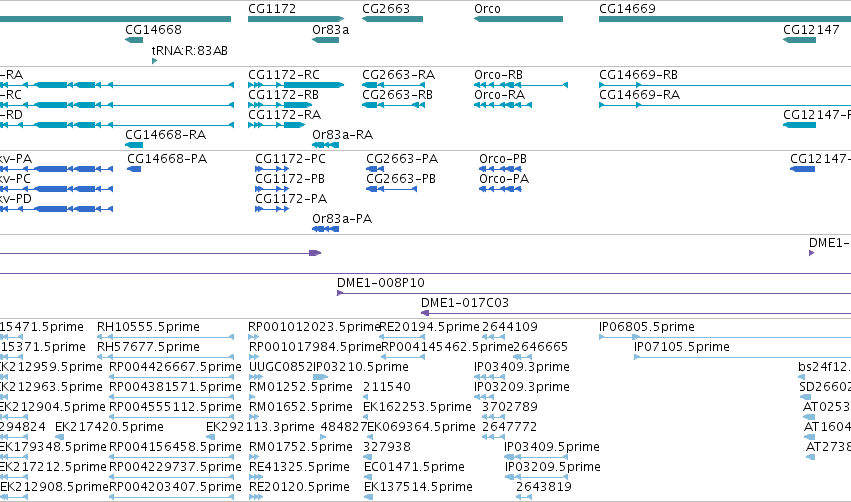Click the 2643819 feature label
Image resolution: width=851 pixels, height=502 pixels.
[x=544, y=487]
